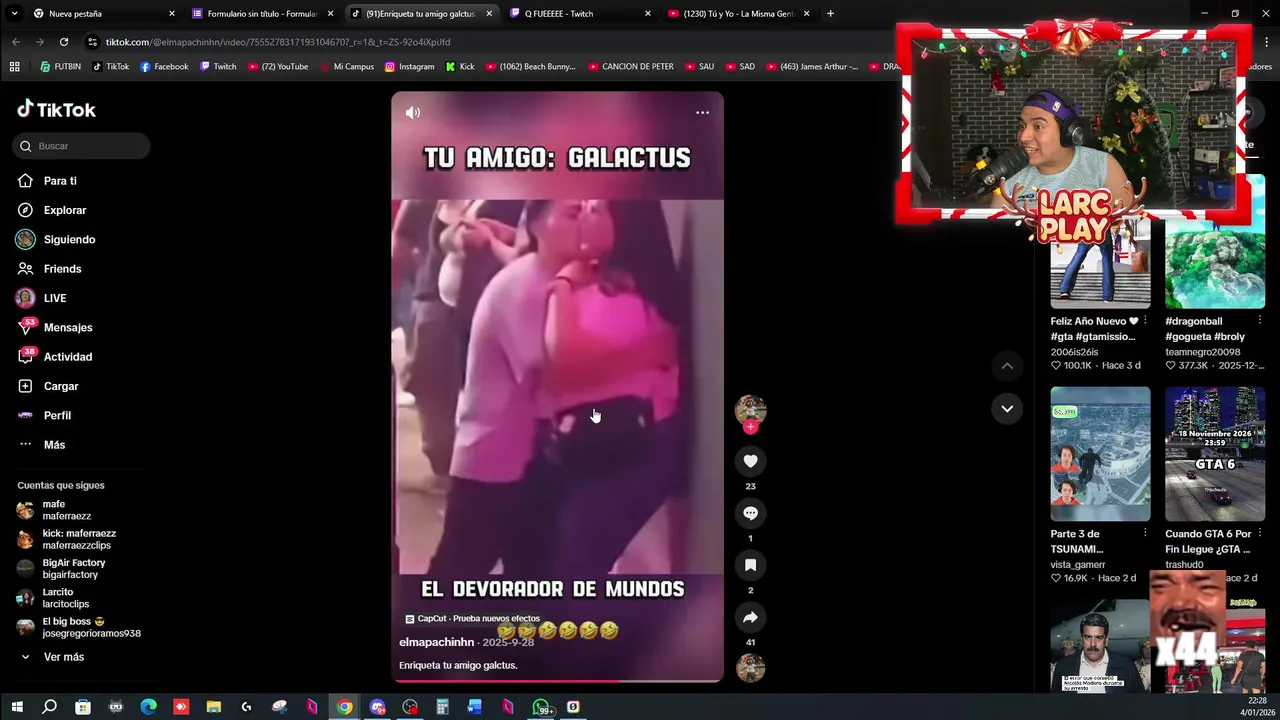Image resolution: width=1280 pixels, height=720 pixels.
Task: Open options for Parte 3 de TSUNAMI
Action: 1145,534
